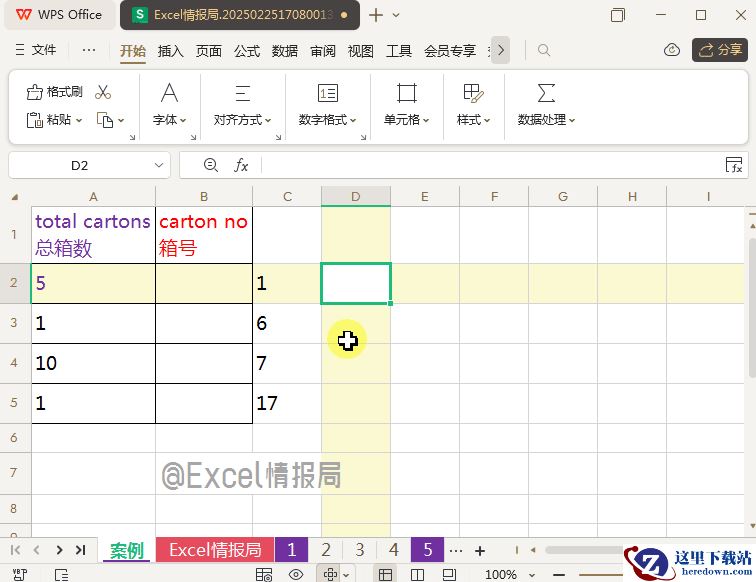Toggle the eye protection mode icon
756x582 pixels.
coord(296,575)
